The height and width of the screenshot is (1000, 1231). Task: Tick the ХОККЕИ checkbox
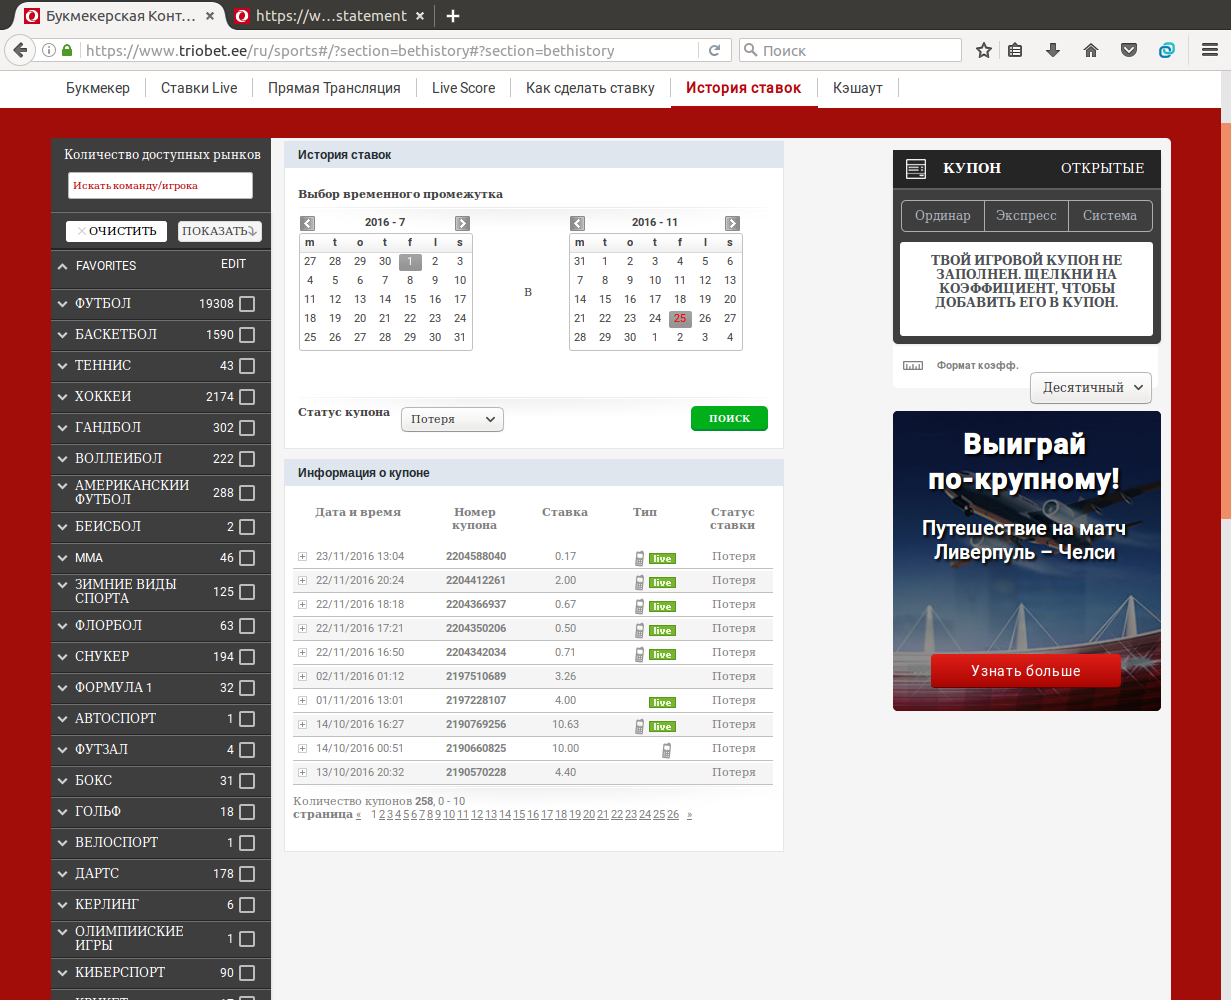click(x=247, y=397)
